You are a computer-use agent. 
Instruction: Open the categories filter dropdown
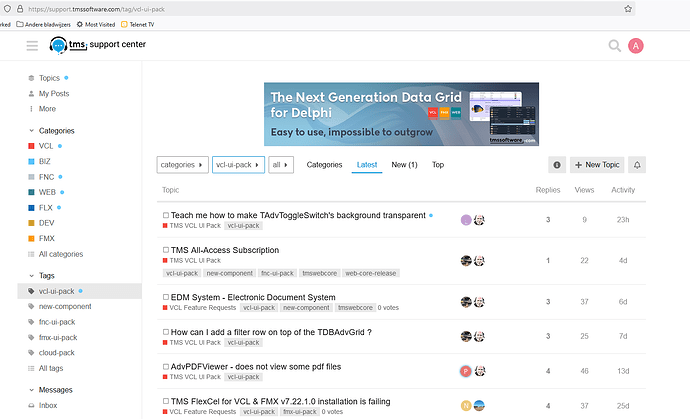(x=182, y=165)
